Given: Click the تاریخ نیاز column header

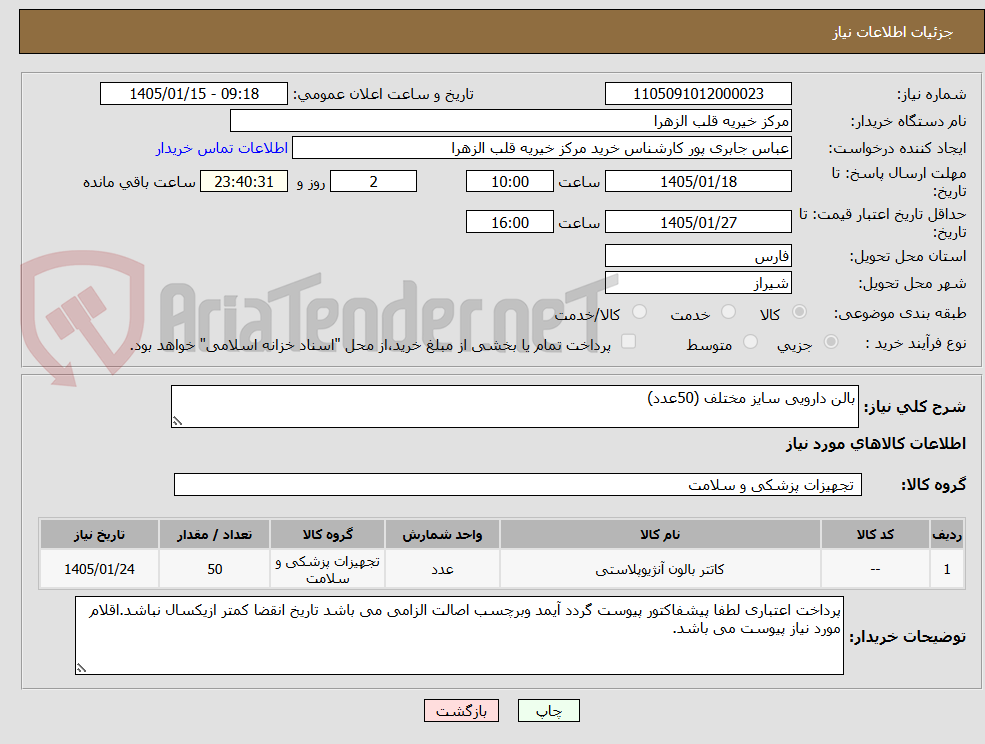Looking at the screenshot, I should tap(99, 534).
